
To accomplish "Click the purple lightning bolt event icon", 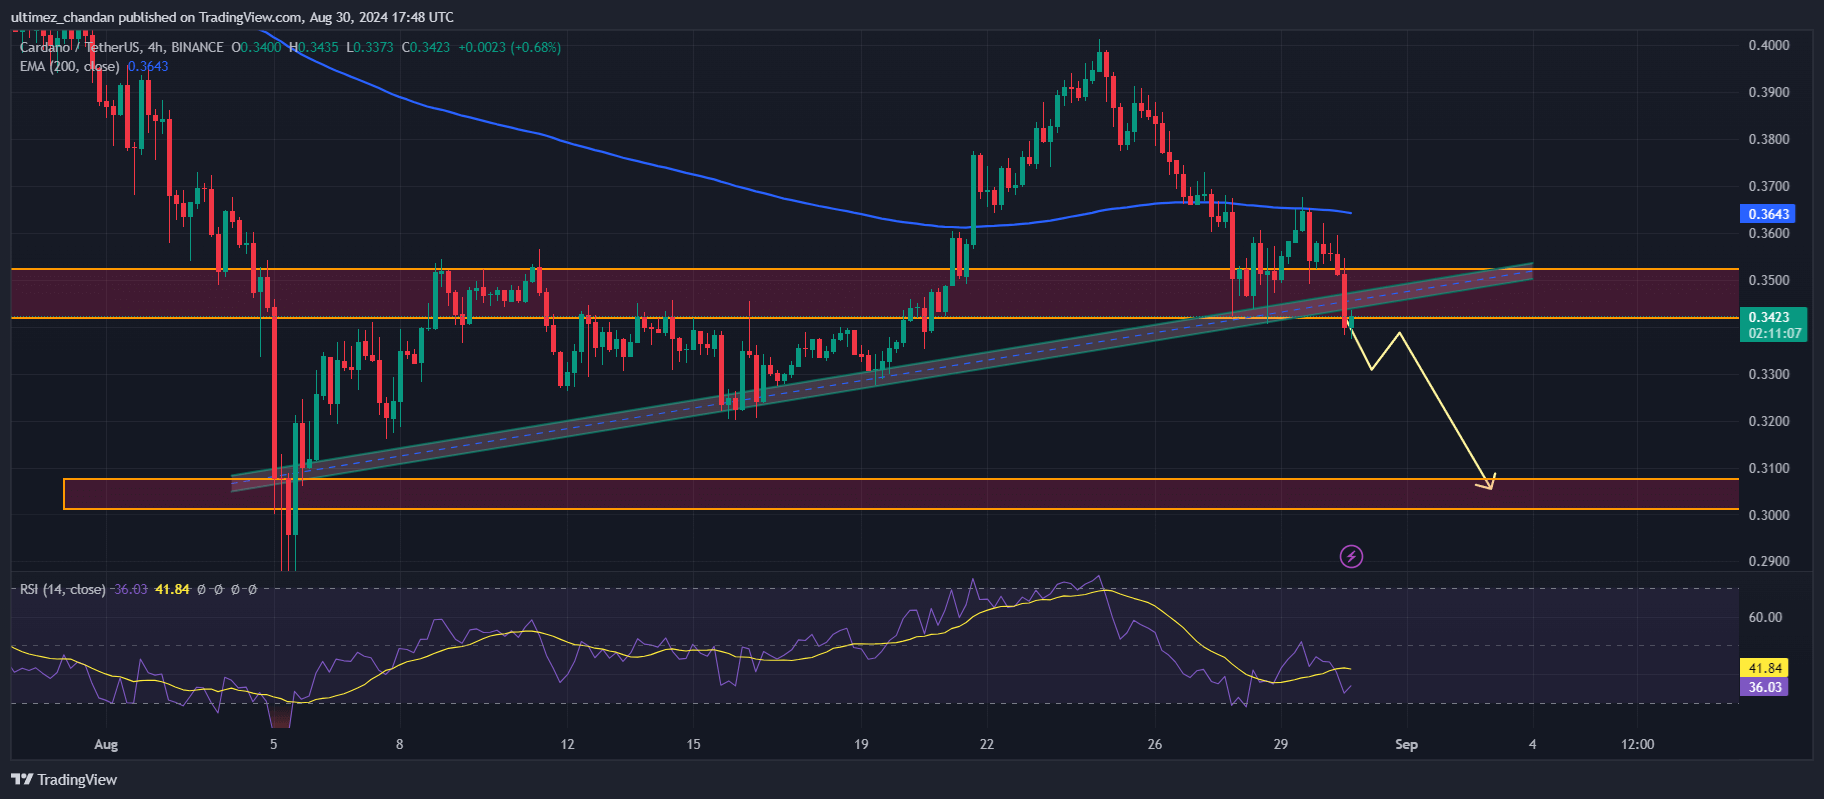I will pyautogui.click(x=1351, y=556).
